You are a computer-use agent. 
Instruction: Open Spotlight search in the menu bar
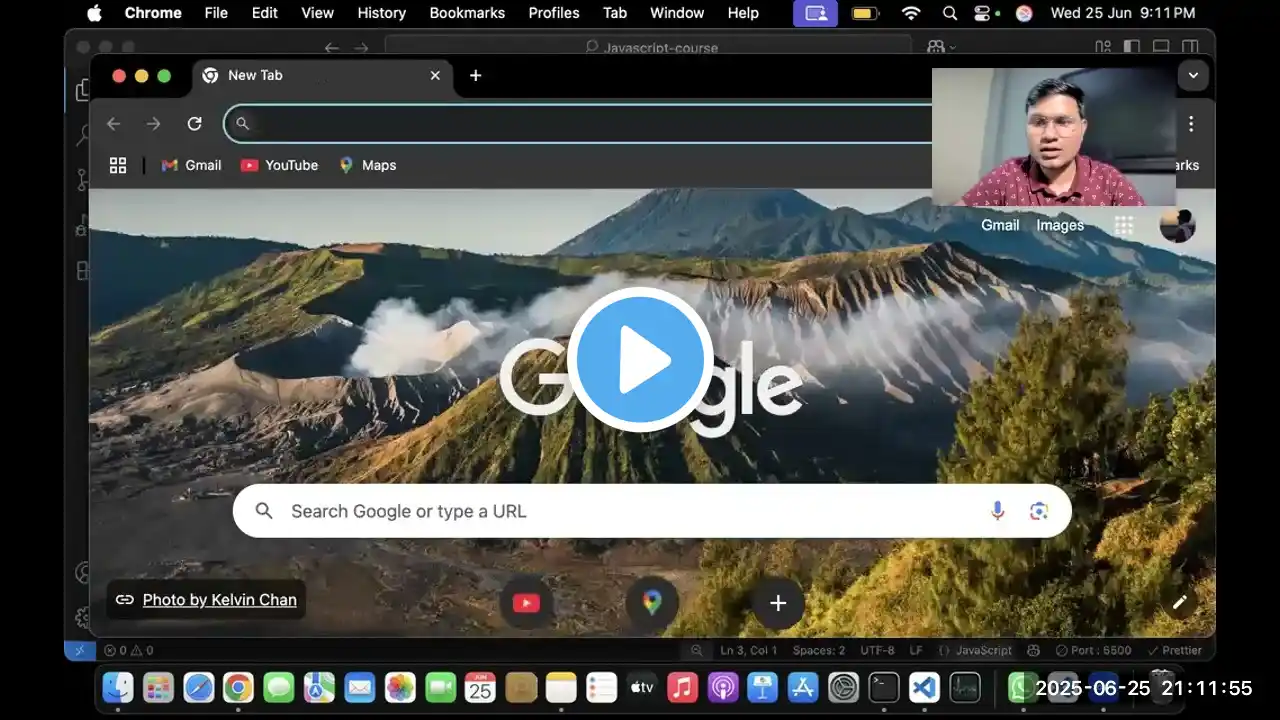coord(950,13)
